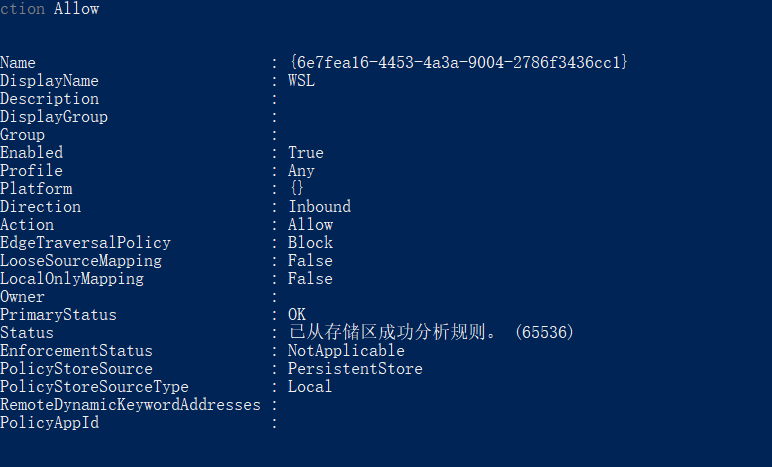Click the partial command text at the top

tap(50, 9)
